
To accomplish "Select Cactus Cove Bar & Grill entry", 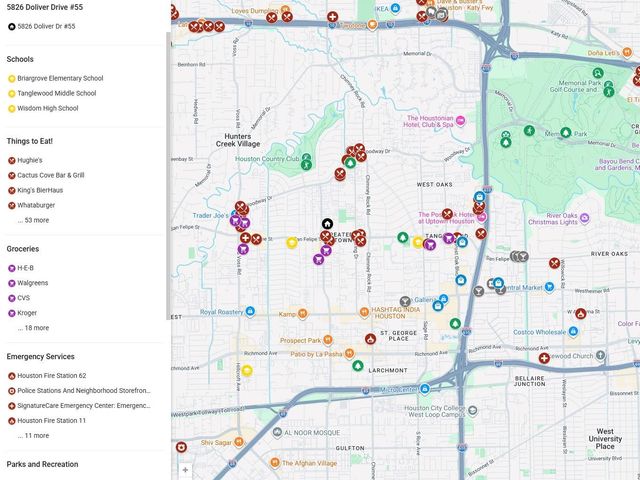I will (51, 175).
